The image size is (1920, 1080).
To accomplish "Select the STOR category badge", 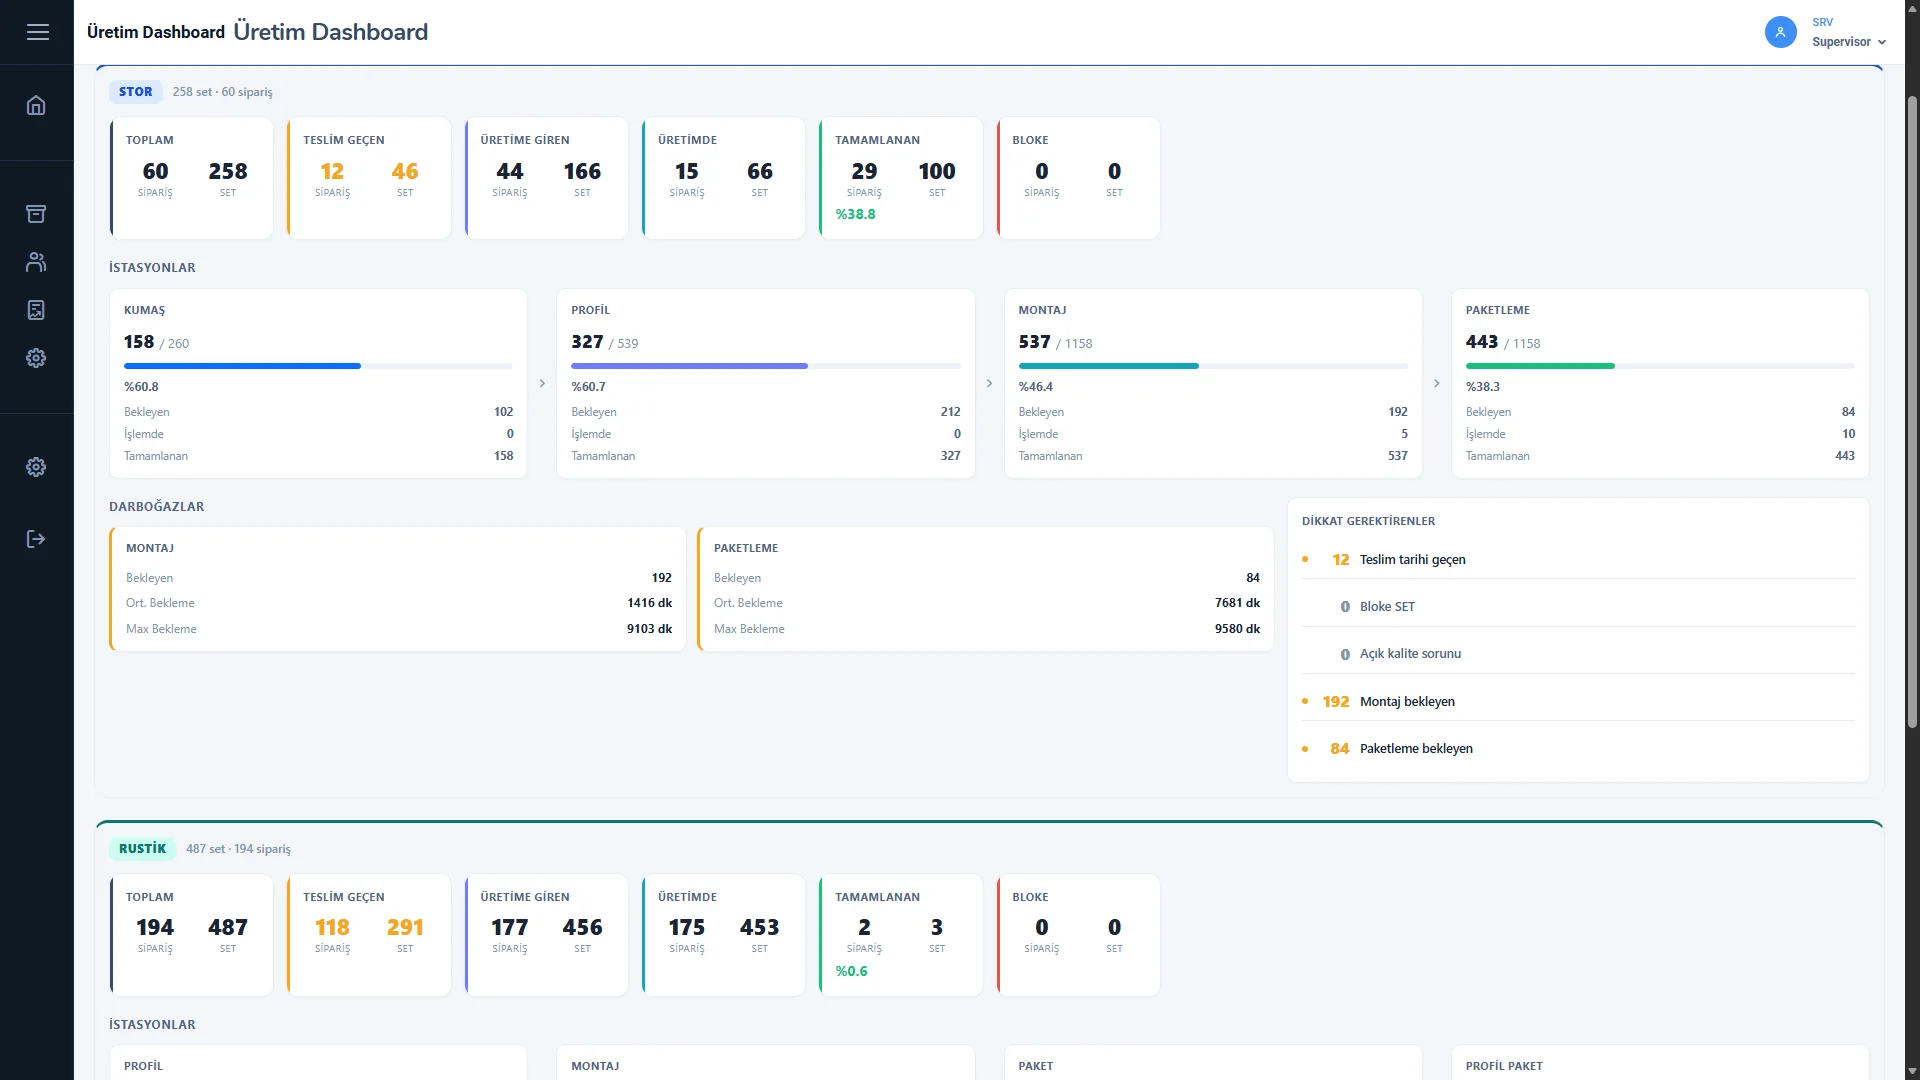I will click(x=136, y=91).
